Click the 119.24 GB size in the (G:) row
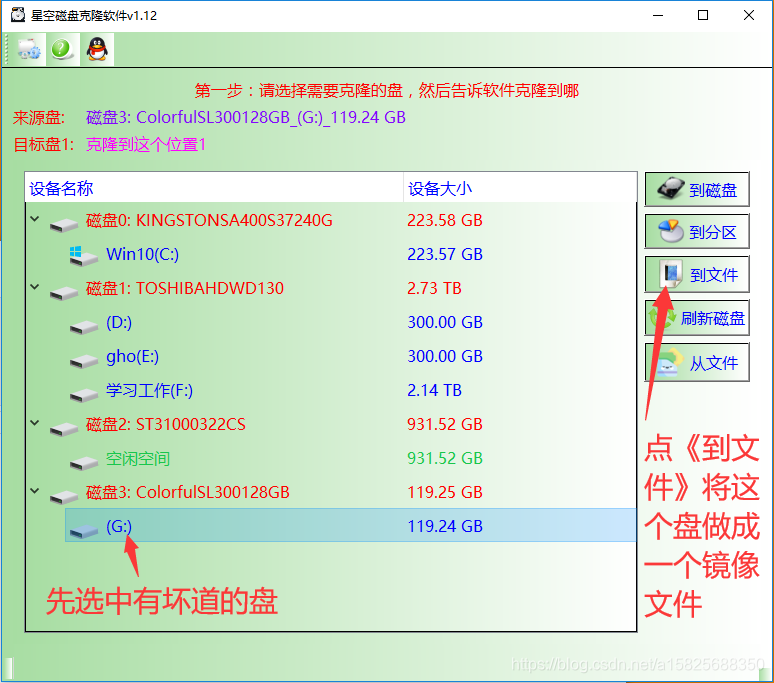This screenshot has width=774, height=683. pos(445,526)
